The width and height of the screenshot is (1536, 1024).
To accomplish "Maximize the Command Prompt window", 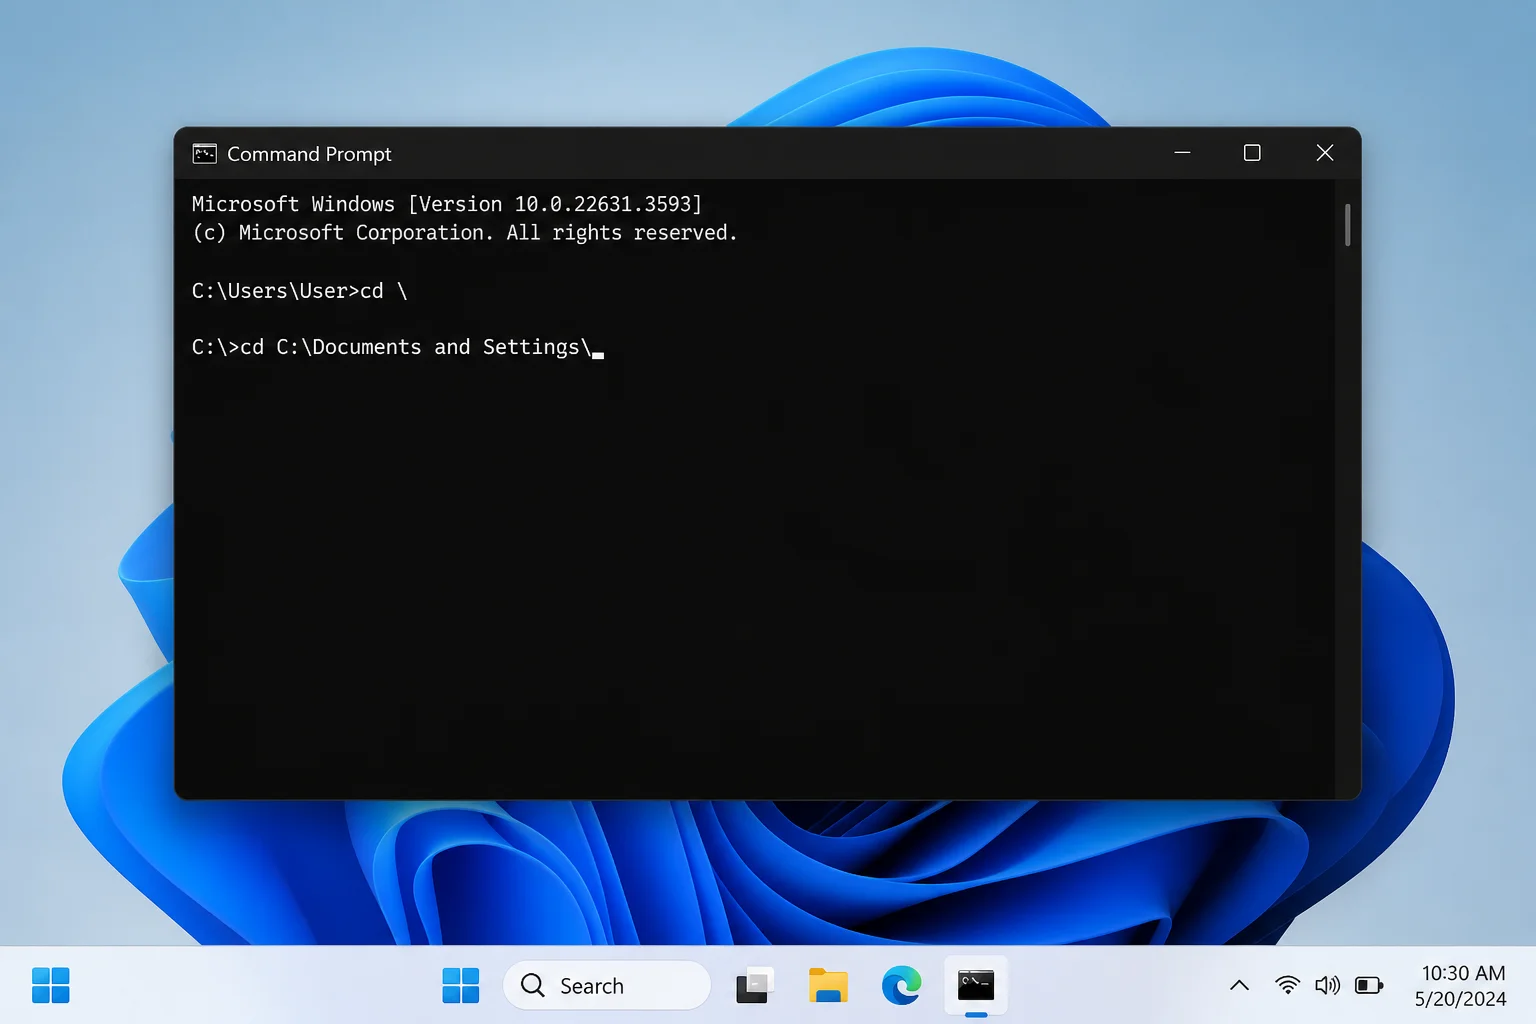I will point(1252,153).
